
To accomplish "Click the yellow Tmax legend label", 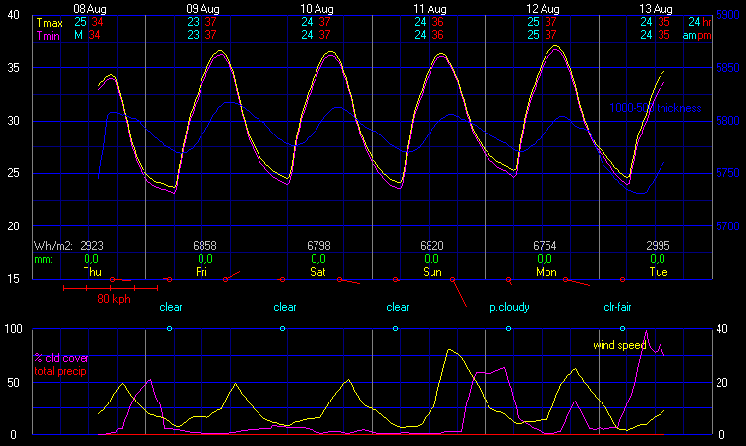I will (x=49, y=23).
